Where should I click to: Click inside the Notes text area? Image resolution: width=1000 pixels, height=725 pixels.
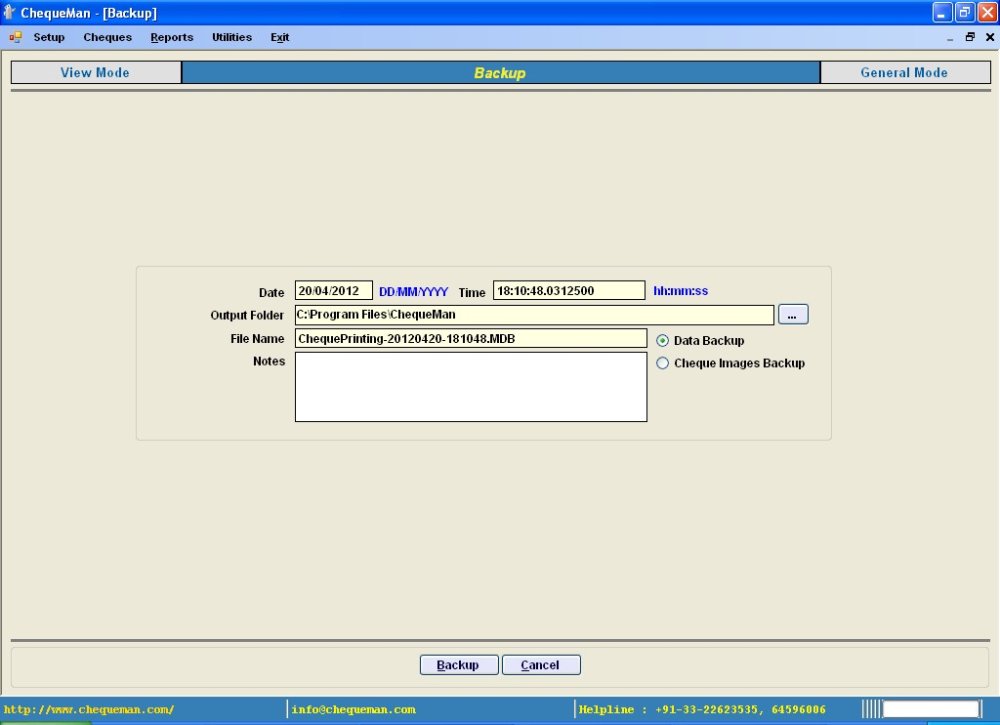pos(471,387)
